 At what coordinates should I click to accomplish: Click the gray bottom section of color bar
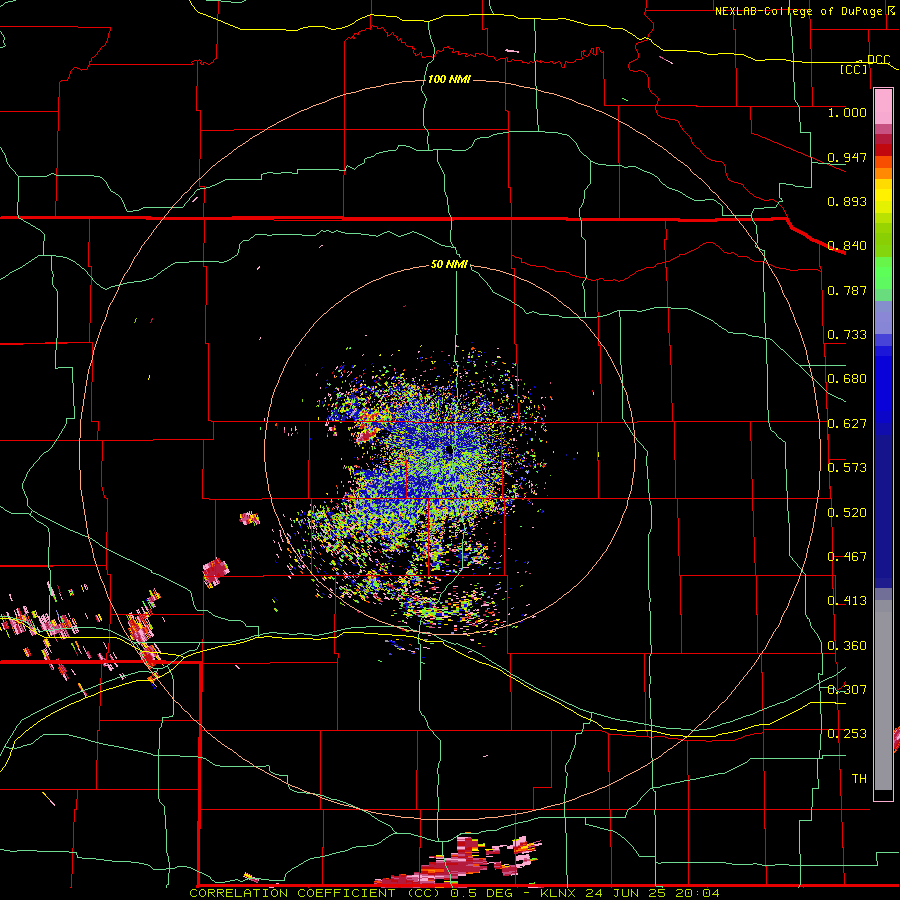coord(883,695)
